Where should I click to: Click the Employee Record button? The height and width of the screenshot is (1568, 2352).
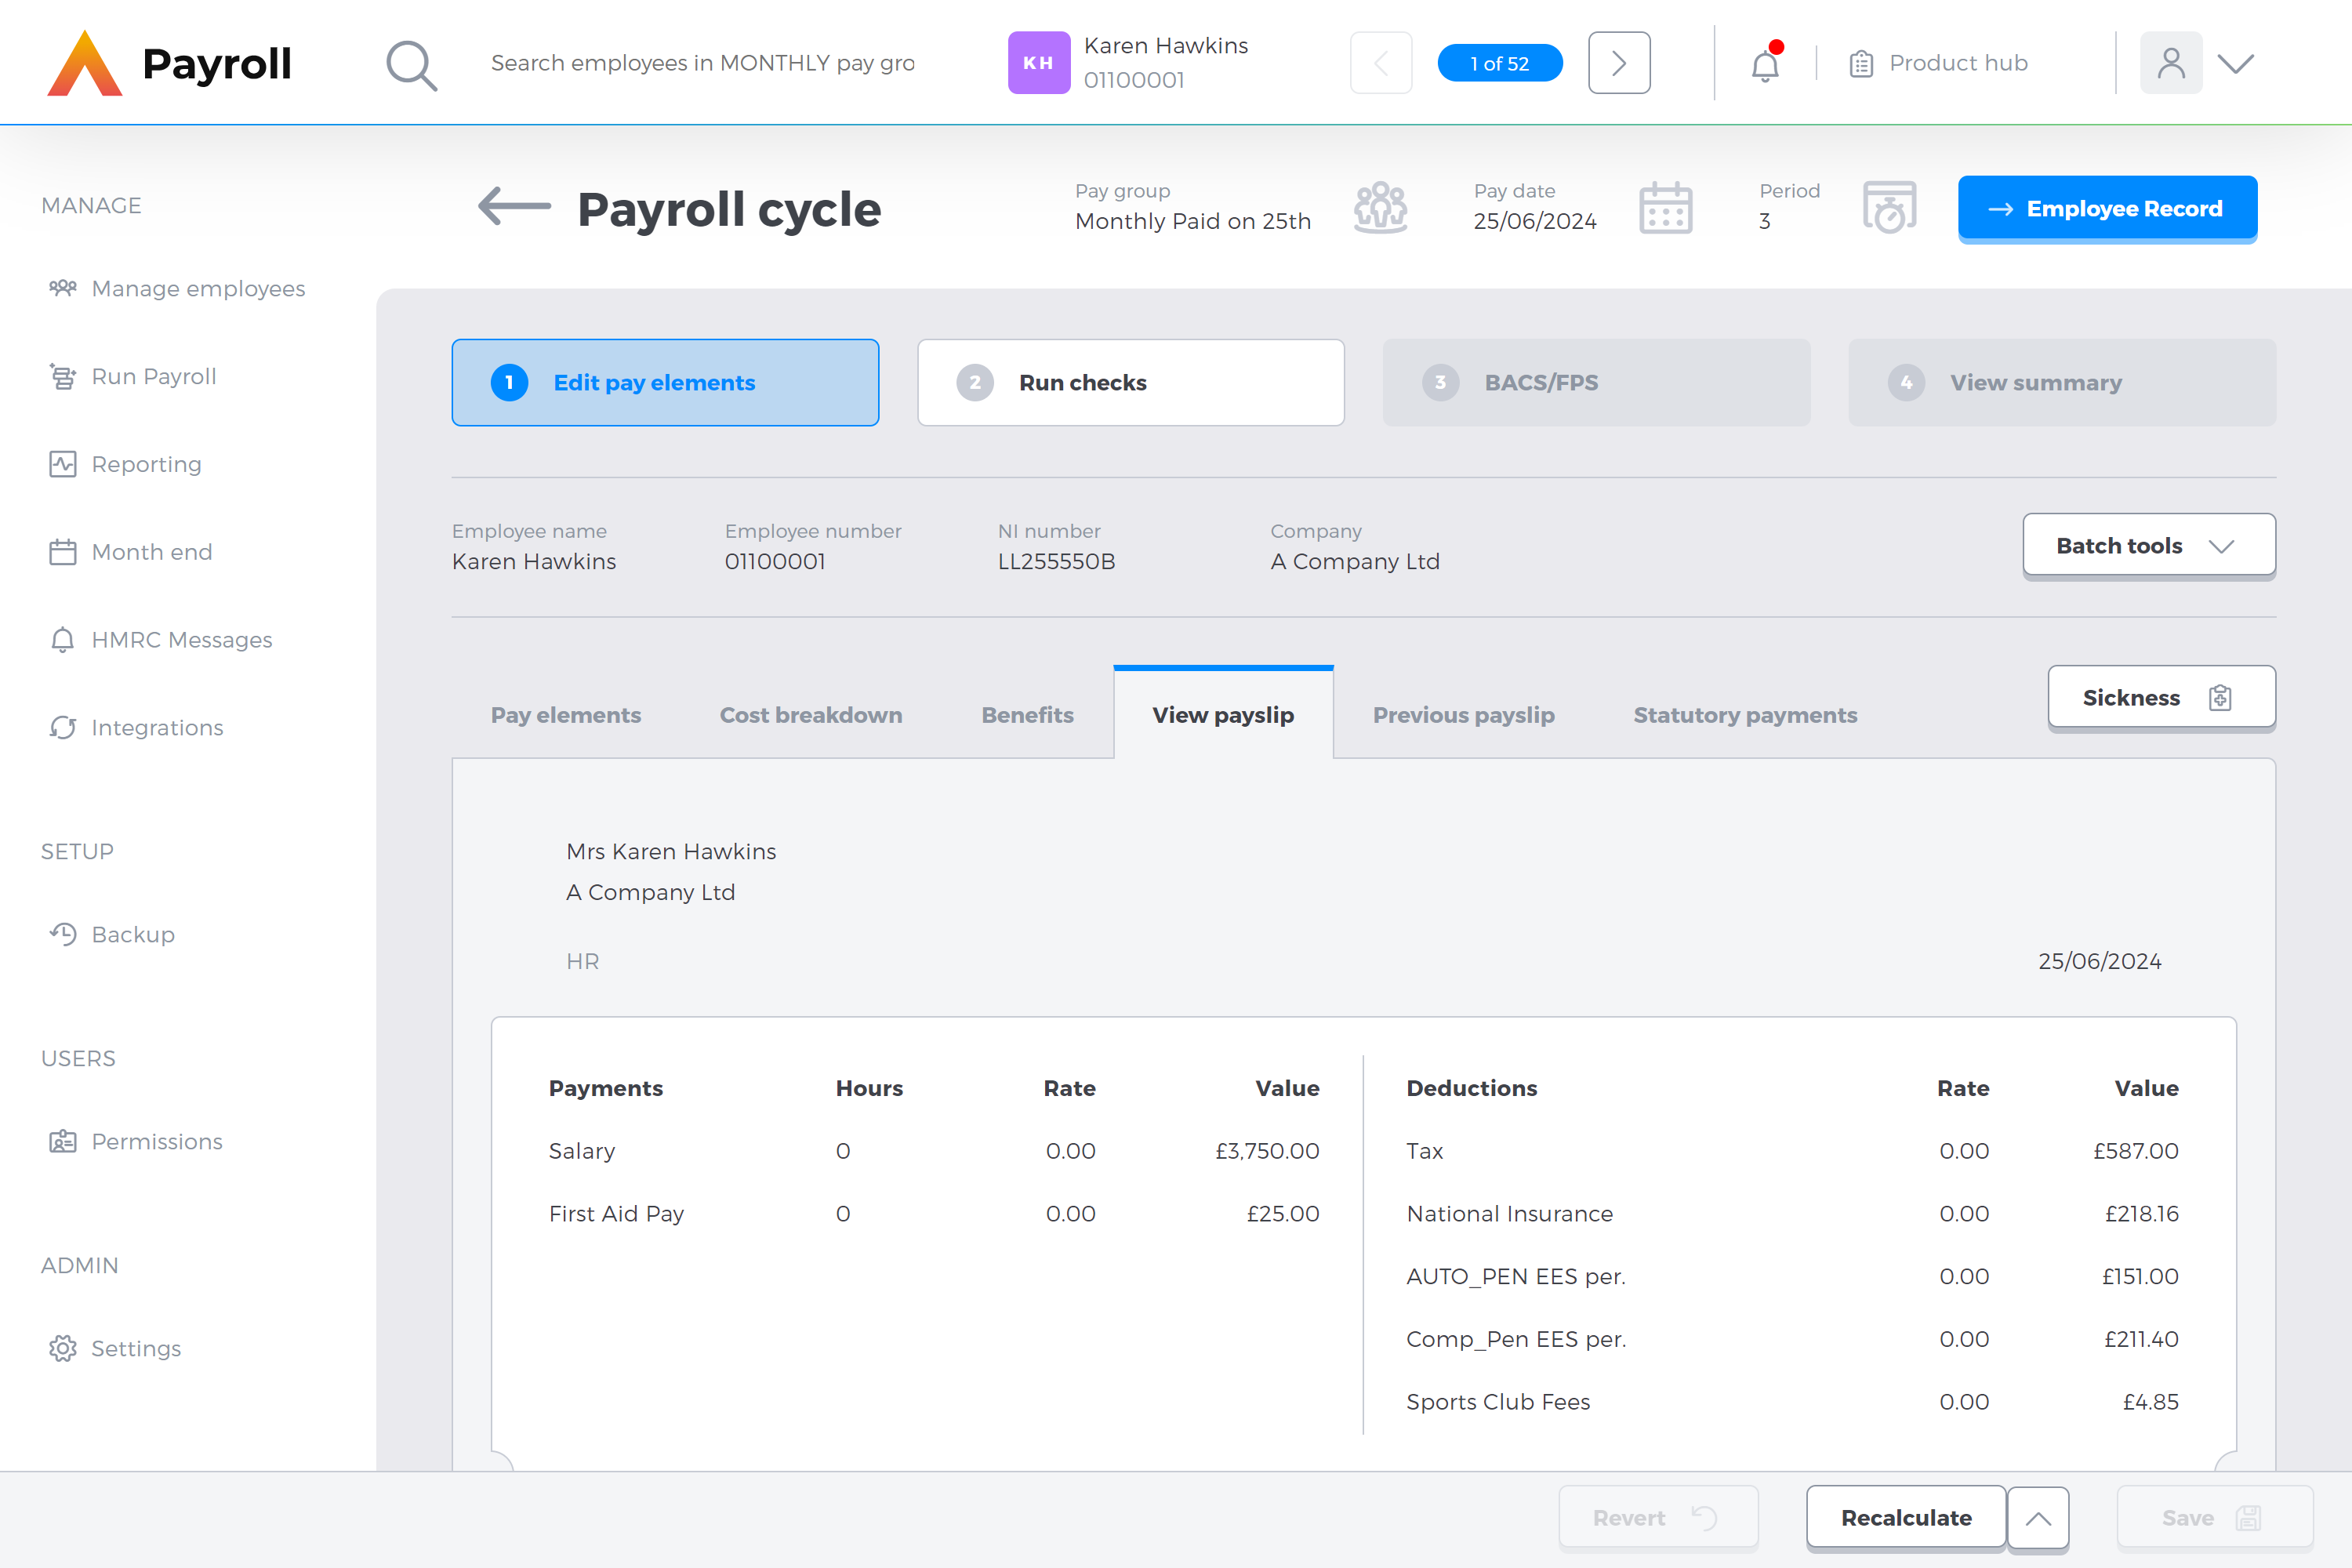coord(2107,208)
